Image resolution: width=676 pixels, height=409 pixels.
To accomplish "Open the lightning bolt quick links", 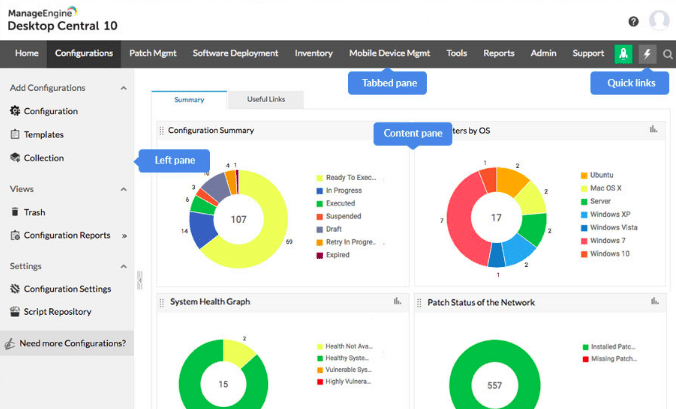I will [647, 54].
